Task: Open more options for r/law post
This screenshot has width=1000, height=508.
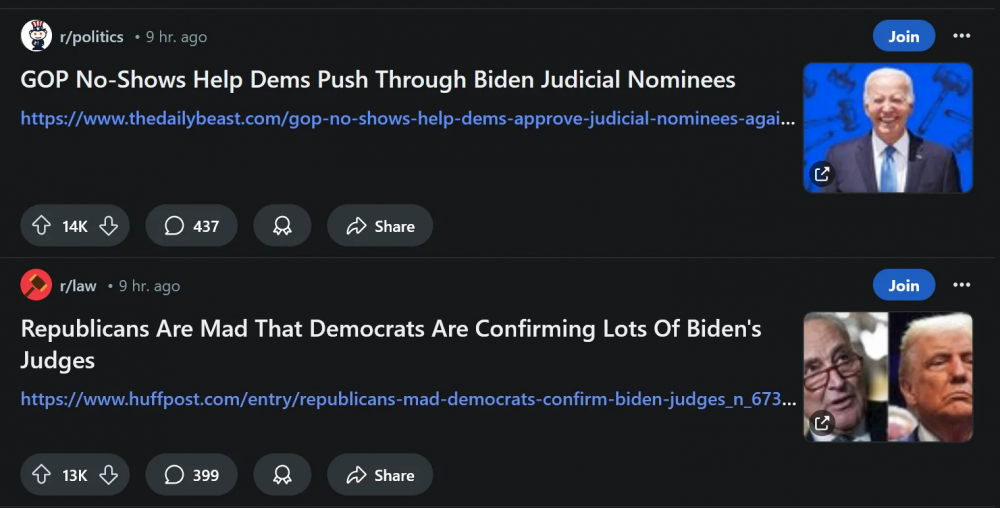Action: [x=962, y=286]
